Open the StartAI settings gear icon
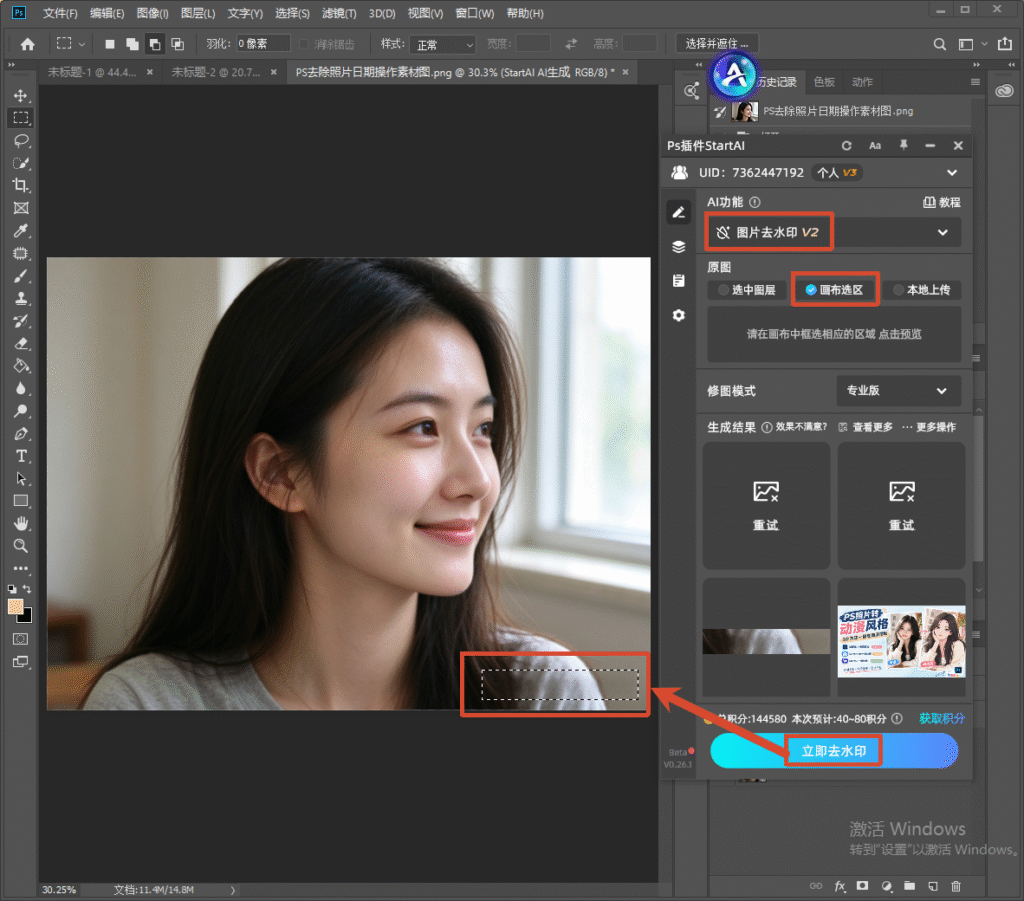 point(679,315)
